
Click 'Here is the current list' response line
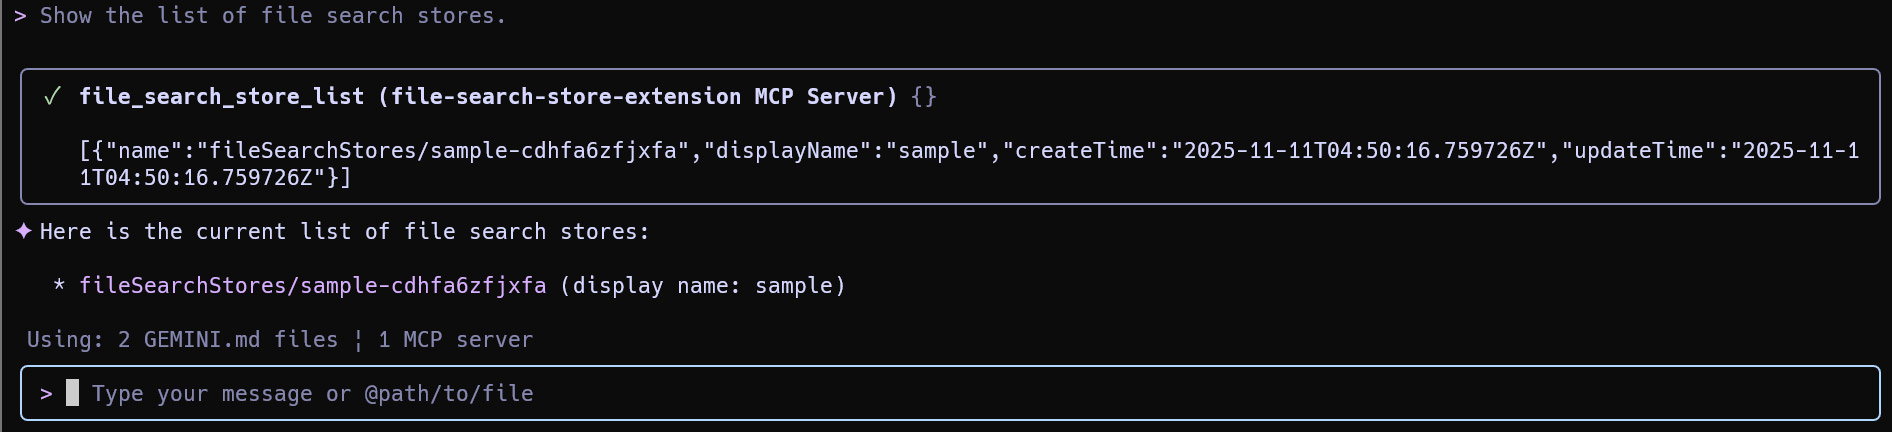pos(345,232)
